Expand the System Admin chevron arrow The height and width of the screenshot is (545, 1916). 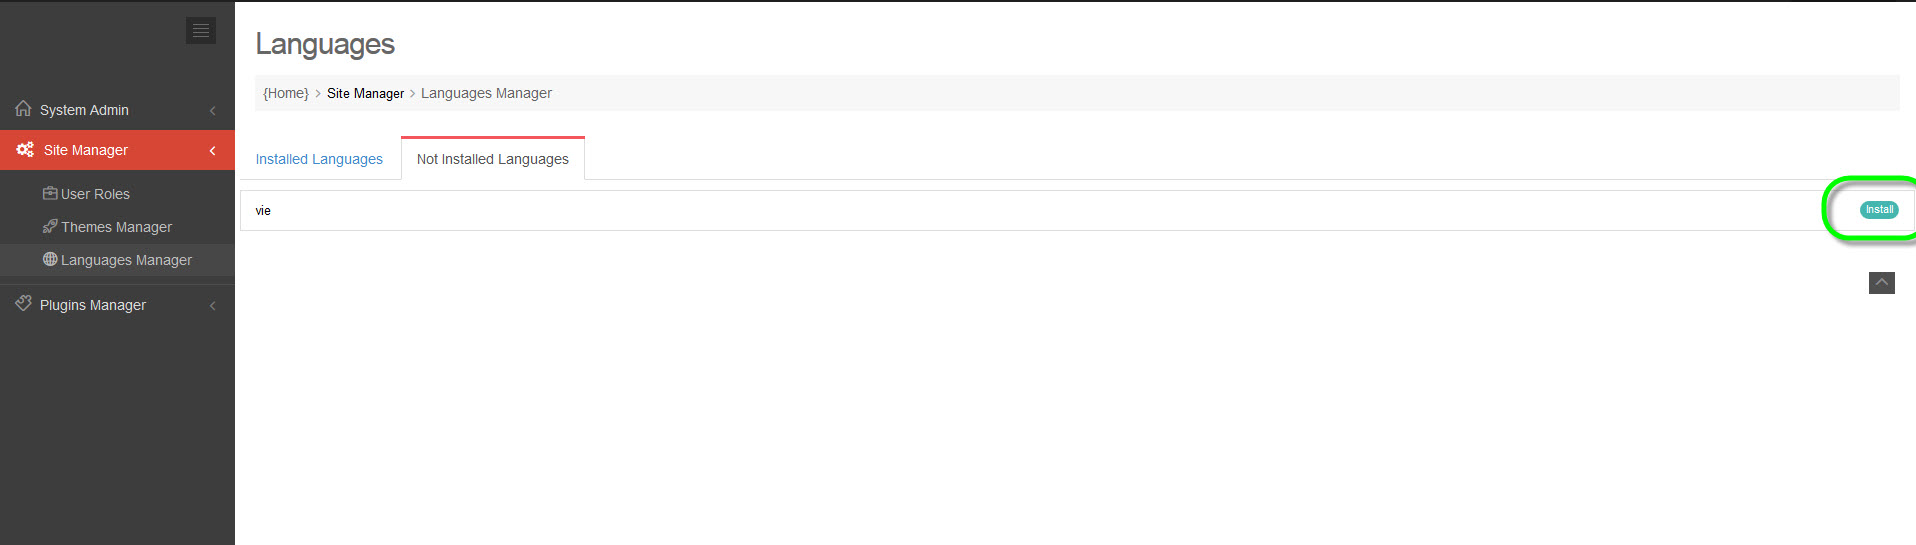tap(212, 110)
